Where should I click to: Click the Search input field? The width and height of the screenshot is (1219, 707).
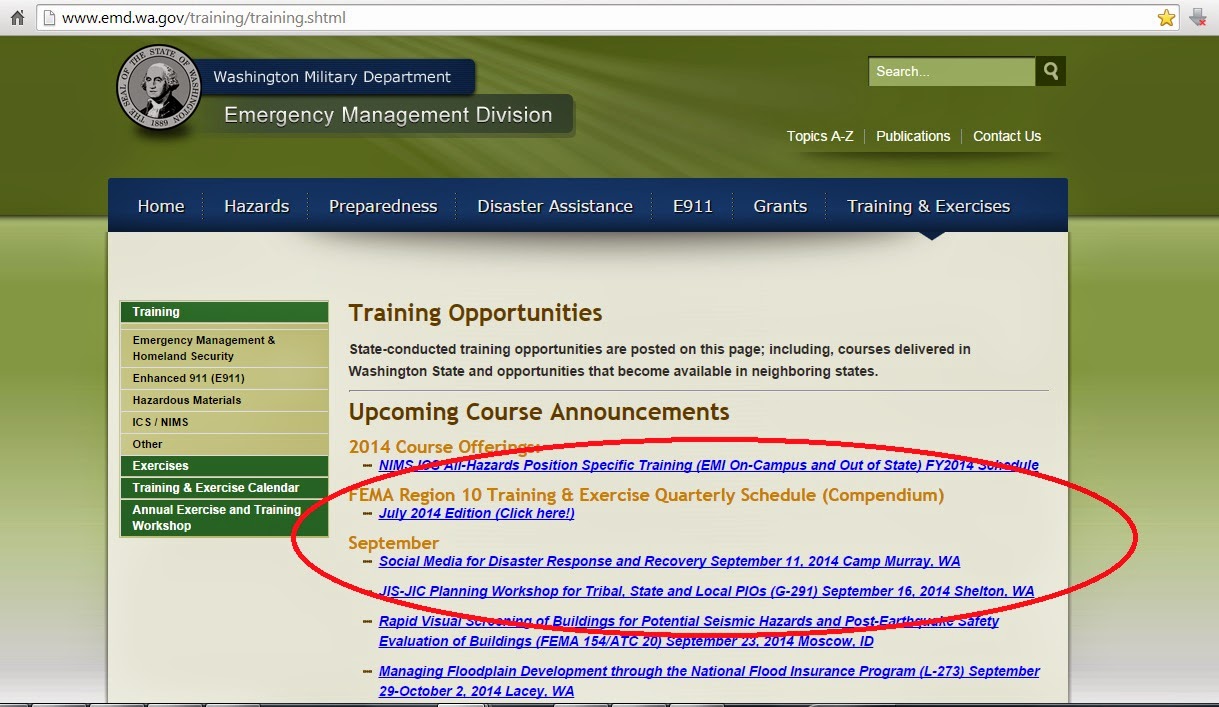click(x=952, y=71)
